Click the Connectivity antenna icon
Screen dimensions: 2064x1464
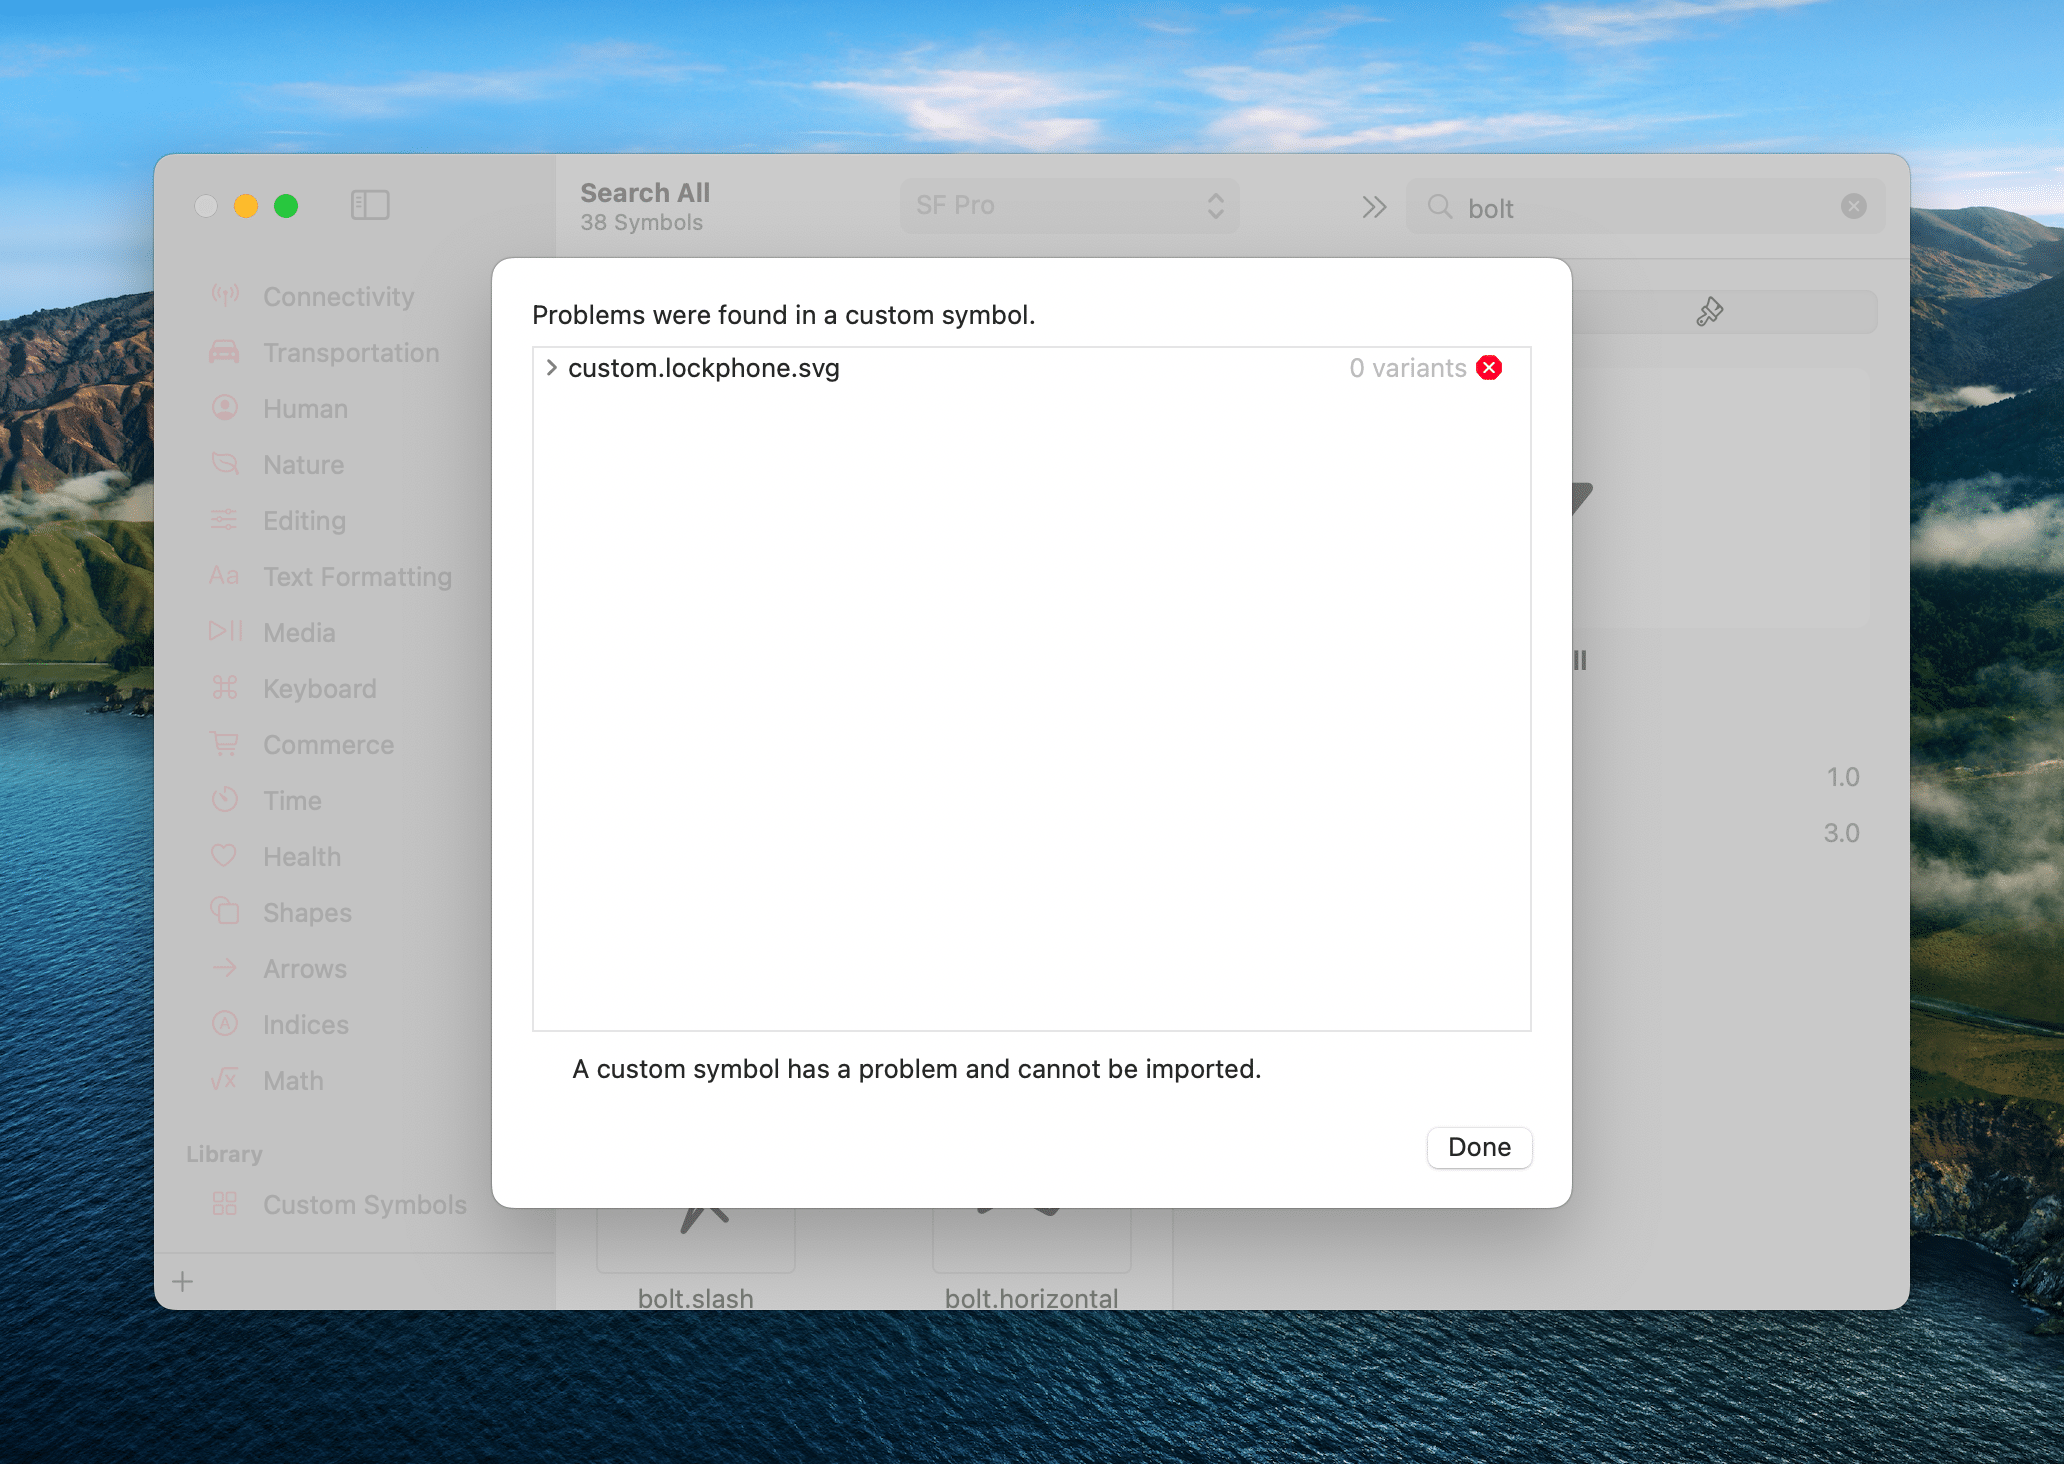pyautogui.click(x=225, y=295)
